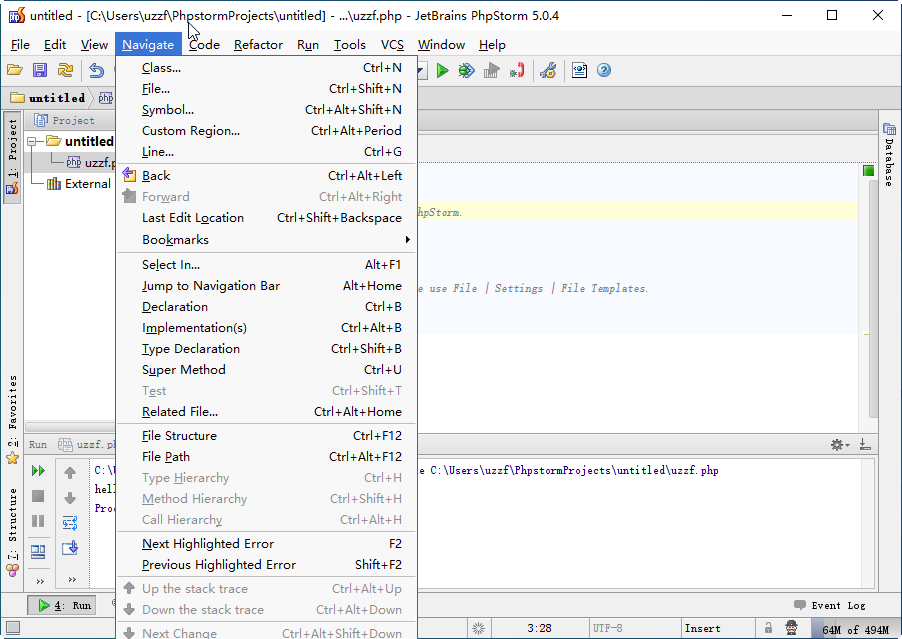902x639 pixels.
Task: Toggle soft wraps icon in Run panel
Action: click(70, 523)
